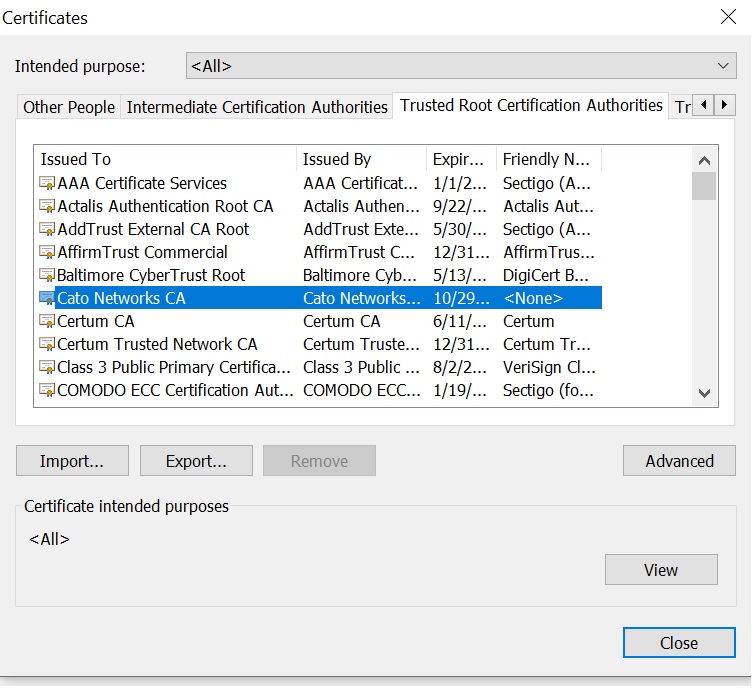The height and width of the screenshot is (692, 755).
Task: Select the Class 3 Public Primary certificate row
Action: (318, 368)
